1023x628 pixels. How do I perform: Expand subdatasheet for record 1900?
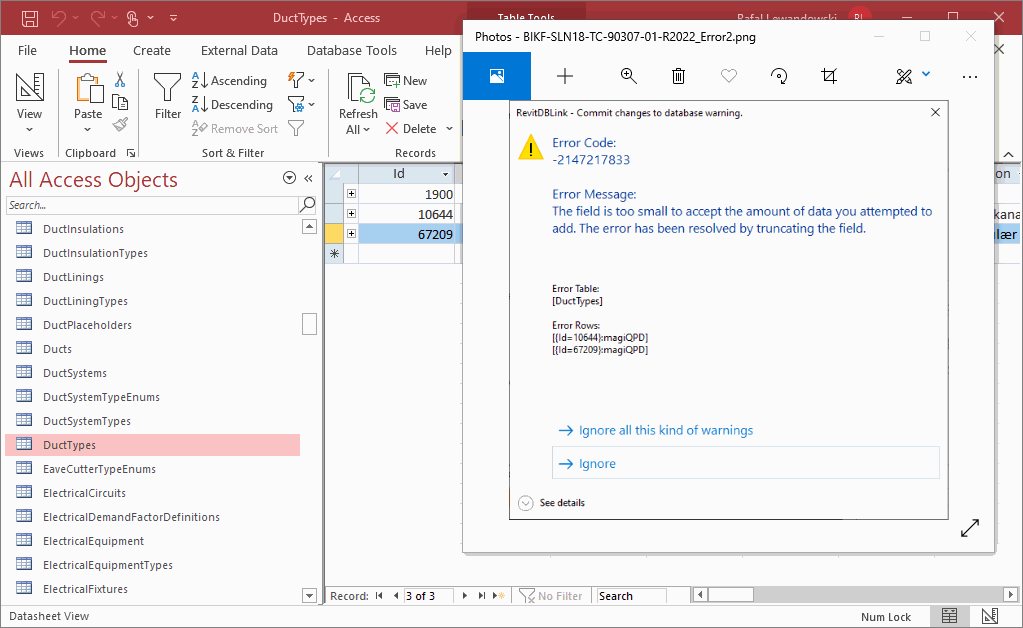351,194
